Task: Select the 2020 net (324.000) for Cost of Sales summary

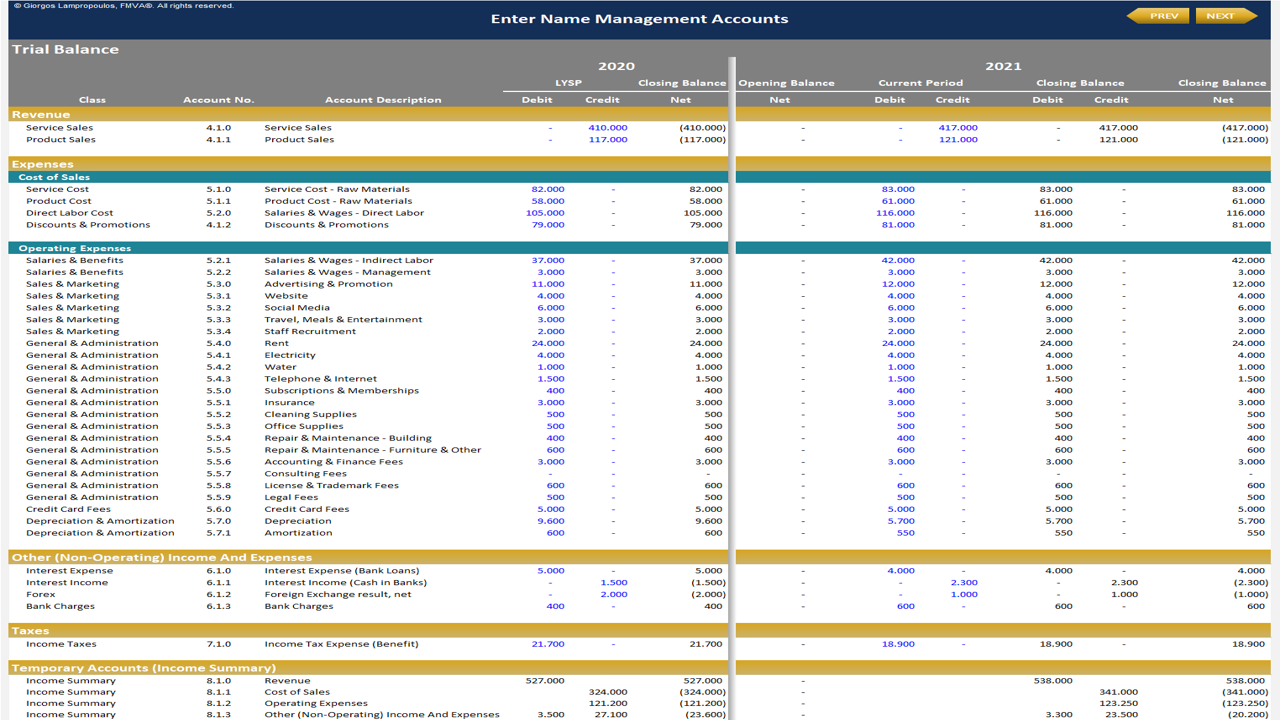Action: tap(702, 692)
